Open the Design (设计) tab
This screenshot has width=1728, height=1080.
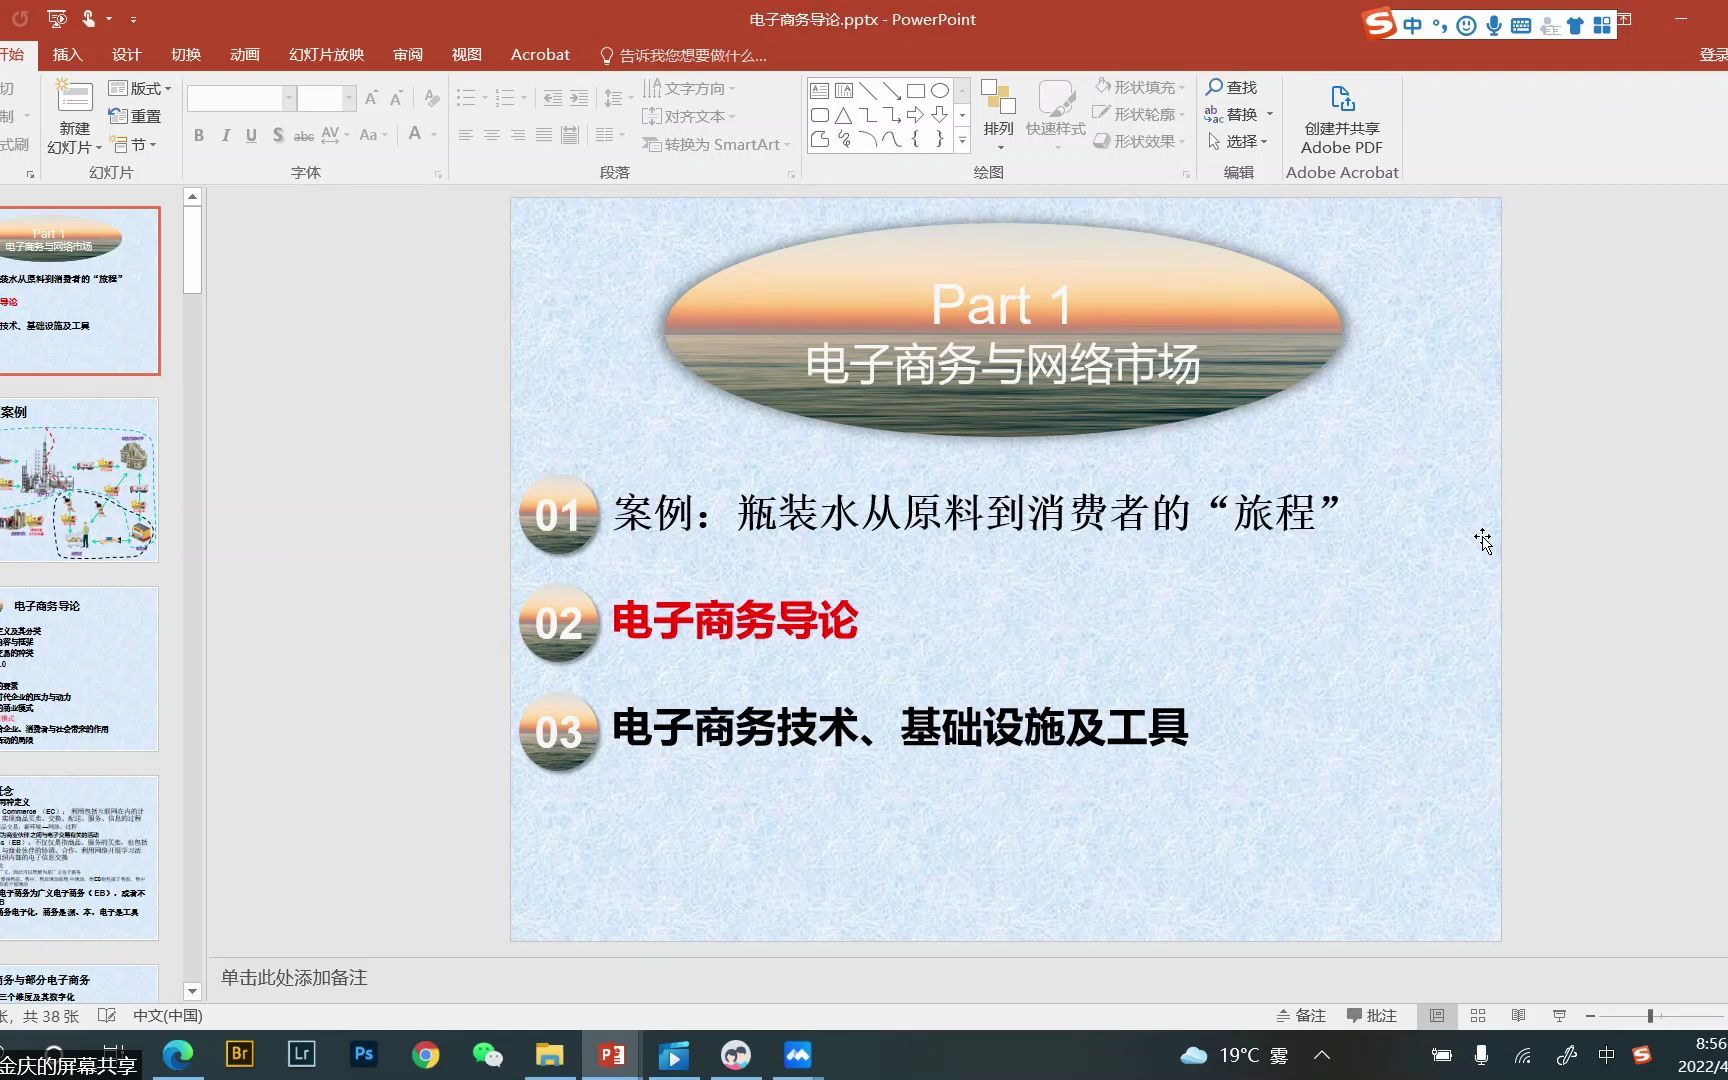(126, 55)
